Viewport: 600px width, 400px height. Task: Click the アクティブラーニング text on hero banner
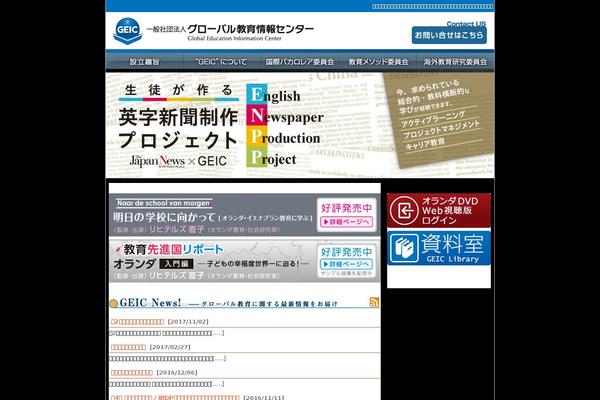coord(433,119)
